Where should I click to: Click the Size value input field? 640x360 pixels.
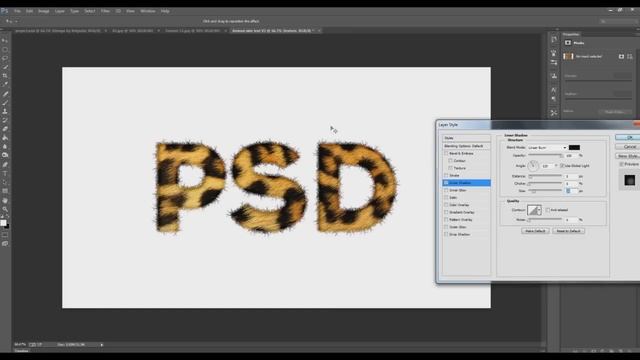tap(571, 191)
